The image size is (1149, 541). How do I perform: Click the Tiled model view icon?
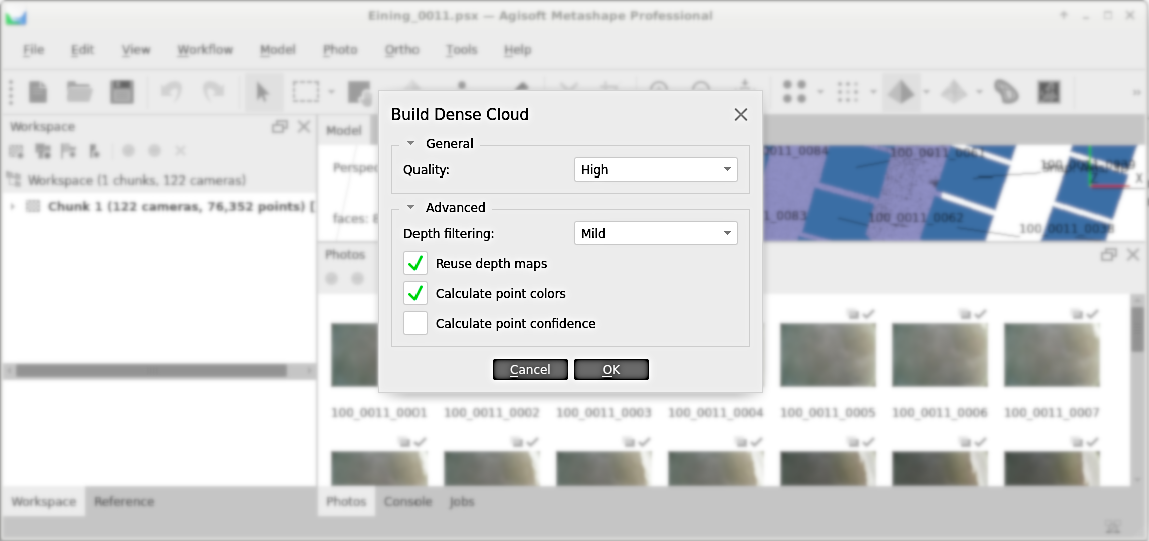point(1006,92)
